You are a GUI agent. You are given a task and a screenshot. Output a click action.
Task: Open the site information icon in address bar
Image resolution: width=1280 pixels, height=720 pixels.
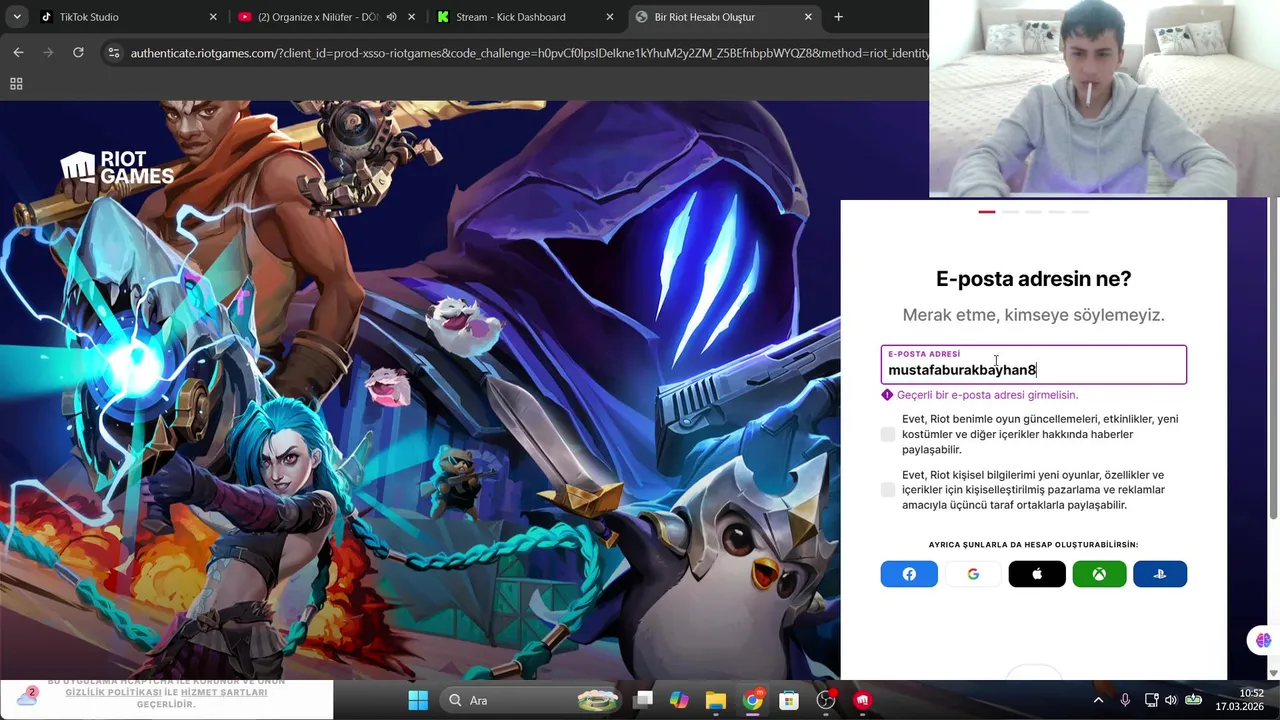point(113,52)
